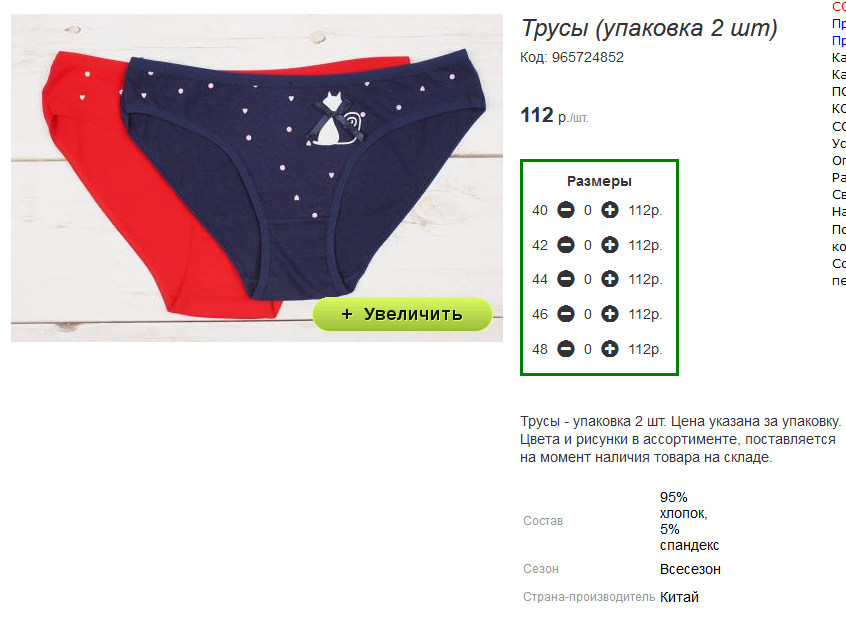Viewport: 846px width, 625px height.
Task: Open the first blue sidebar link
Action: tap(838, 23)
